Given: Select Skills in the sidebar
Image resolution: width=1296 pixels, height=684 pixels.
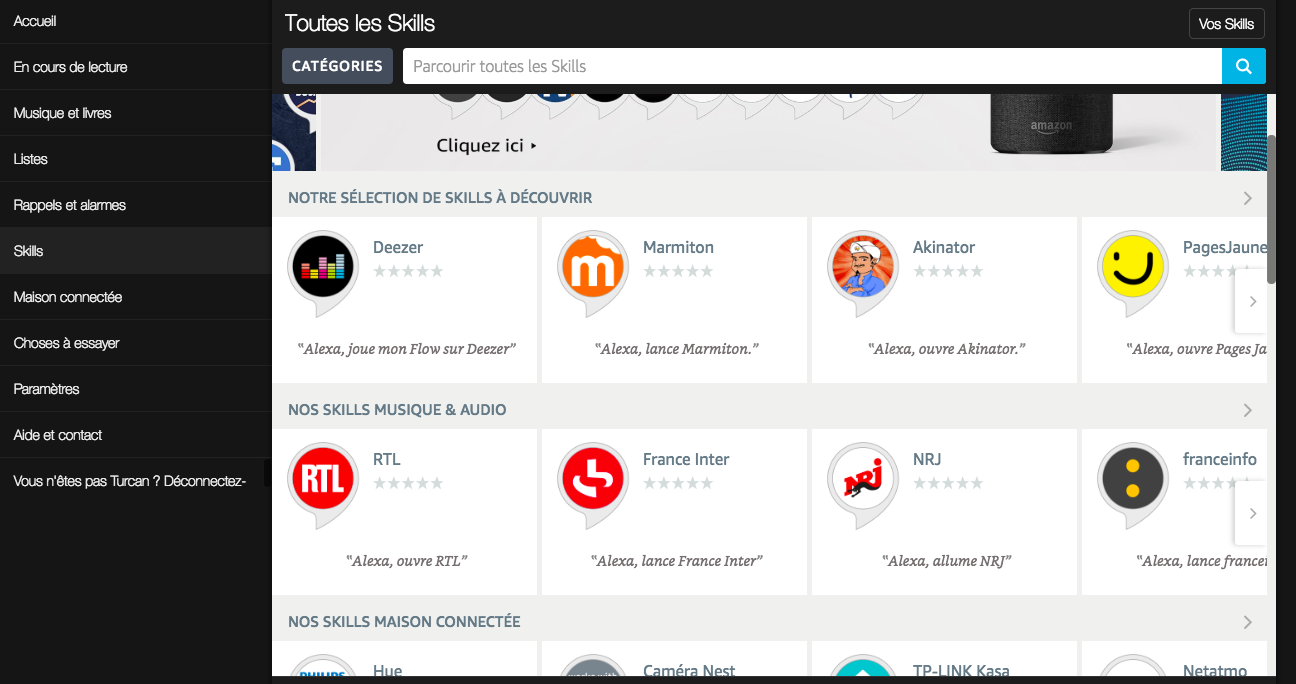Looking at the screenshot, I should coord(136,251).
